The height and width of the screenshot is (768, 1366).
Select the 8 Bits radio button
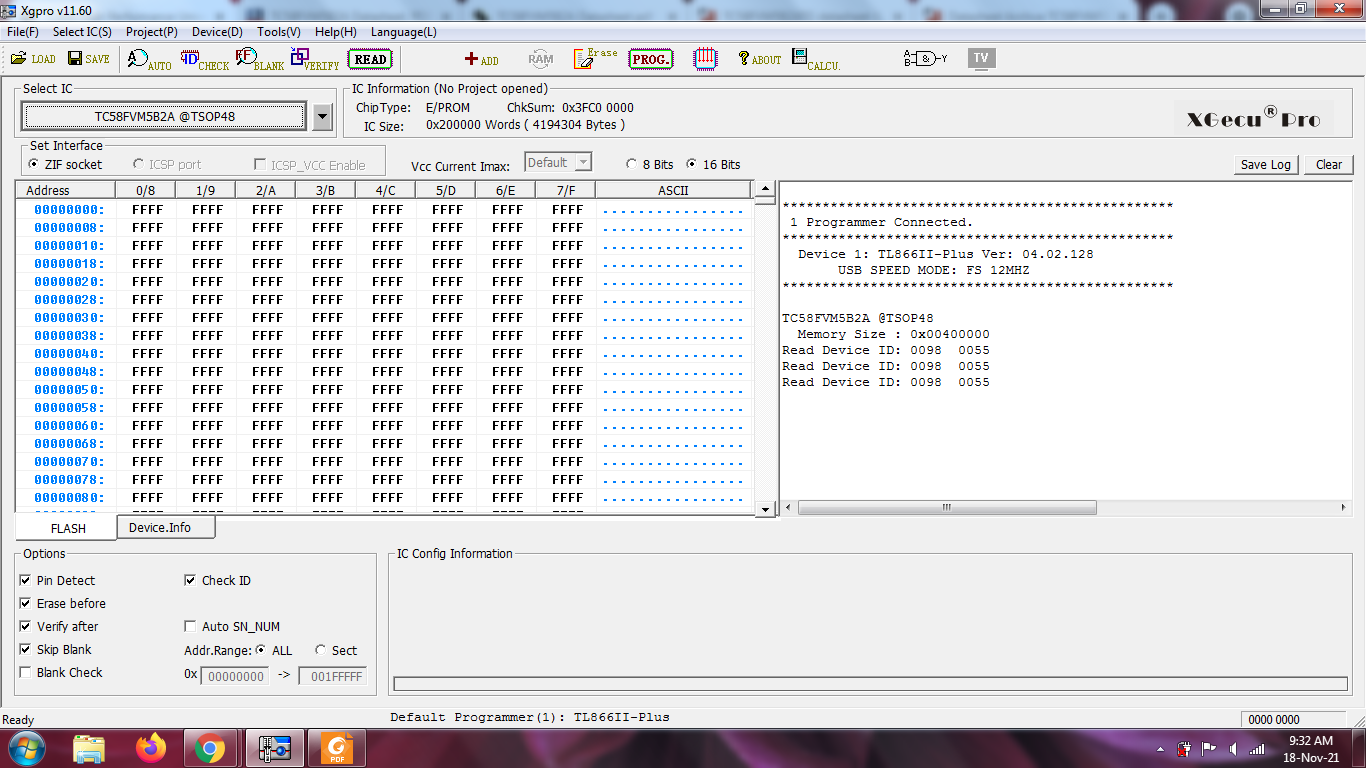coord(631,164)
